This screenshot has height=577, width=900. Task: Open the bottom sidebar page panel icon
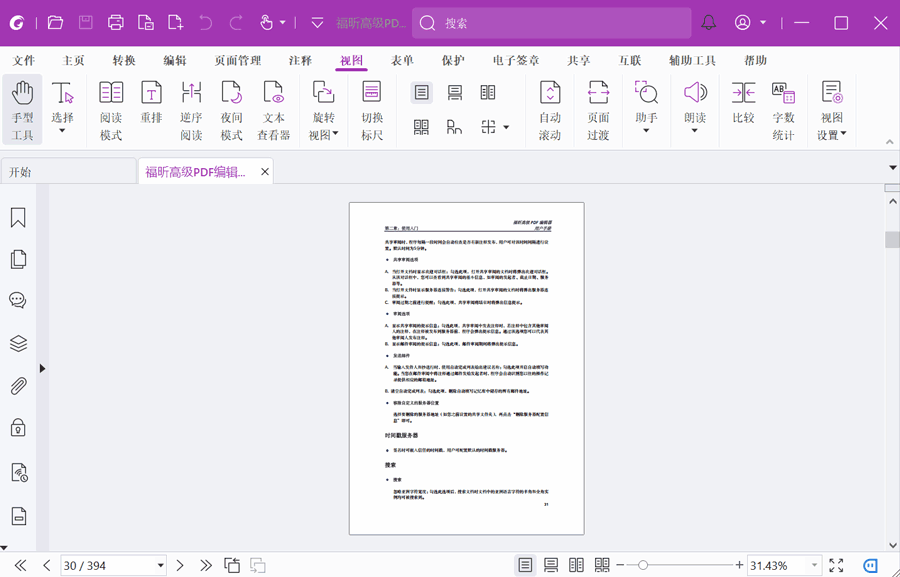coord(18,516)
